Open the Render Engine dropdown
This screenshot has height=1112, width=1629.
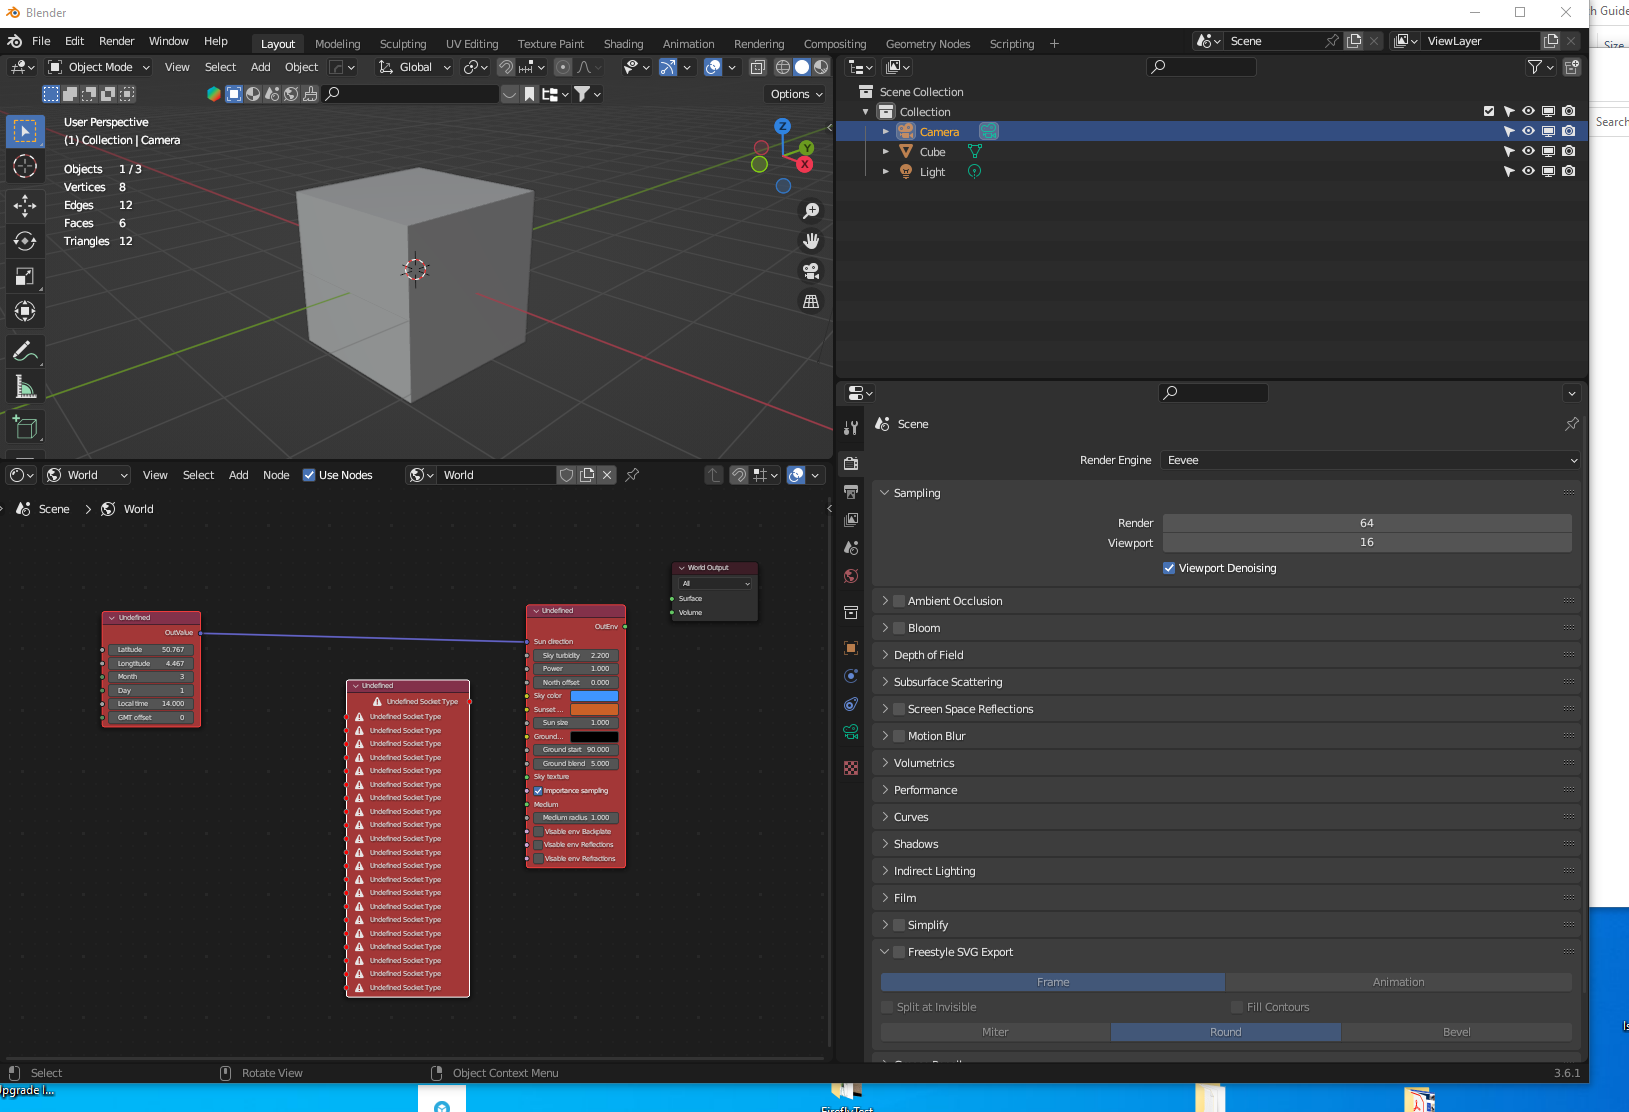[1370, 460]
